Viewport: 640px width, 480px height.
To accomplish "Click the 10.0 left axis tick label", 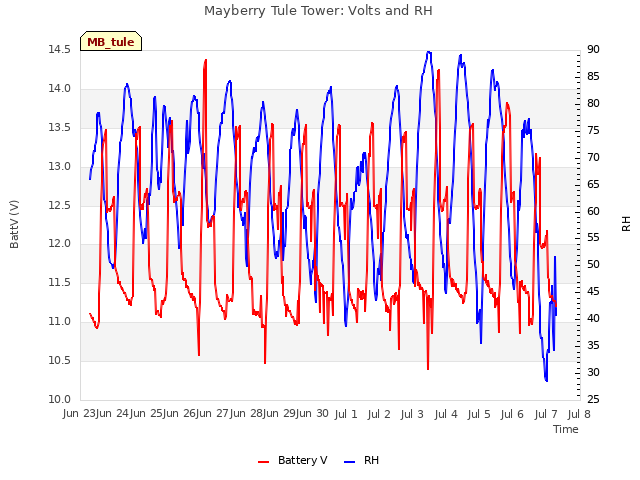I will [x=60, y=399].
